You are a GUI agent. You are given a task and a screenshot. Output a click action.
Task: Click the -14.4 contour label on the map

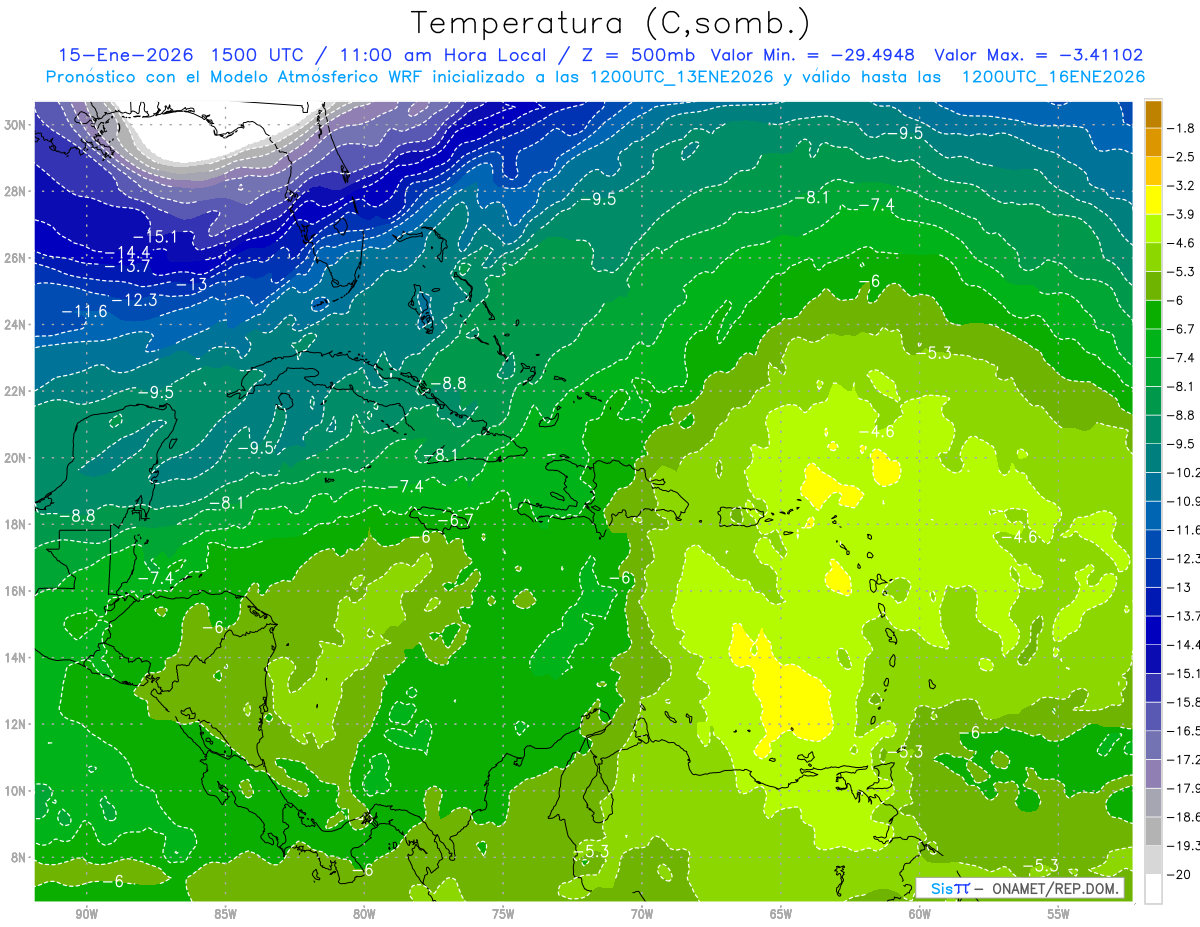[128, 252]
